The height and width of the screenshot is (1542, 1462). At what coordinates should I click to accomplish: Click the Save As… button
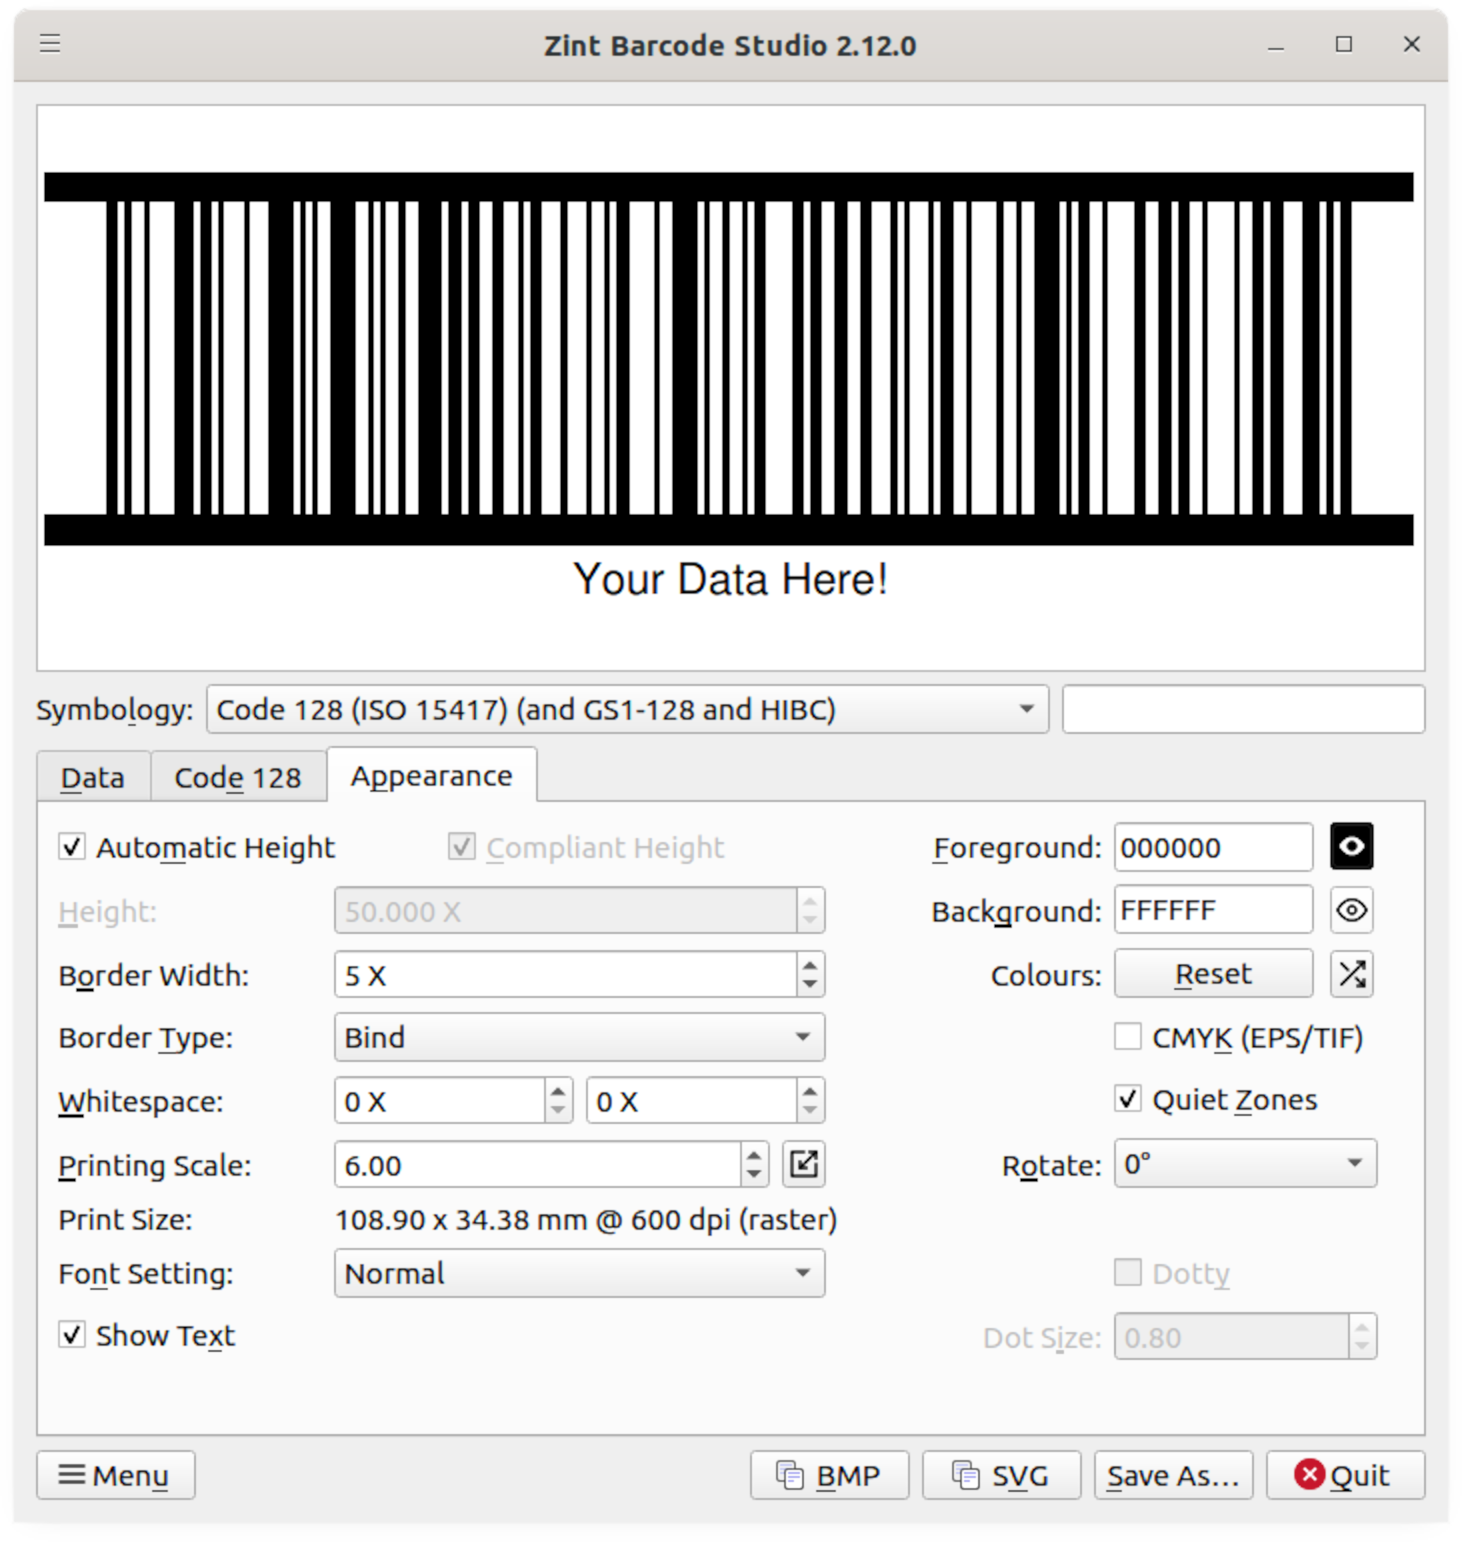1173,1476
